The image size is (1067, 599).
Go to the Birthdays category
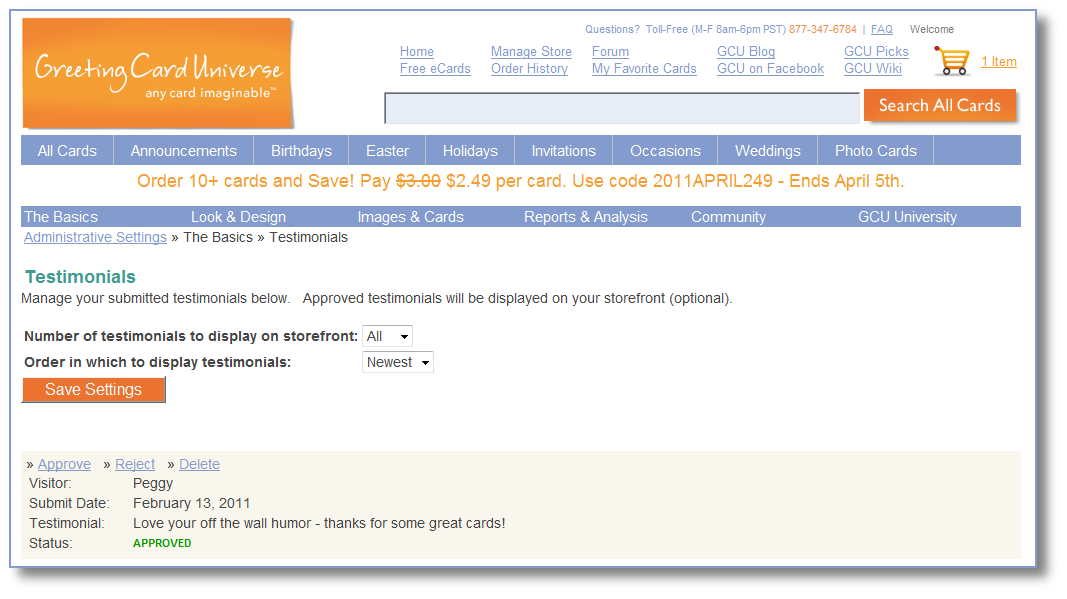[301, 150]
